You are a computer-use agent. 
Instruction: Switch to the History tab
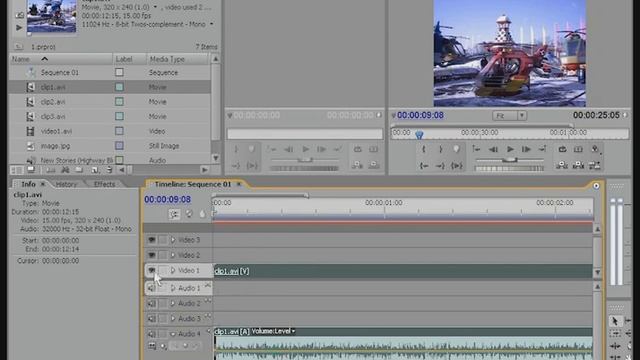(66, 184)
